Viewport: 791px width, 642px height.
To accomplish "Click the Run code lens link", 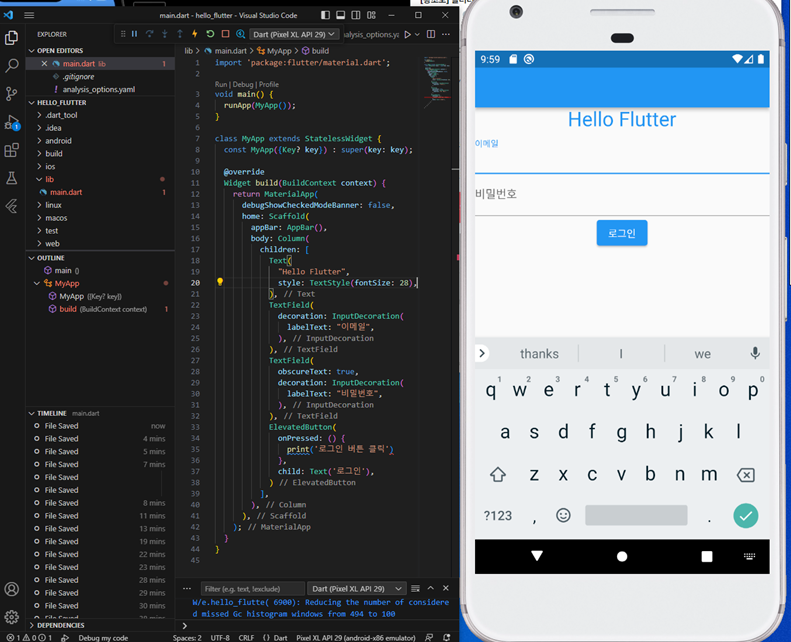I will (x=221, y=84).
